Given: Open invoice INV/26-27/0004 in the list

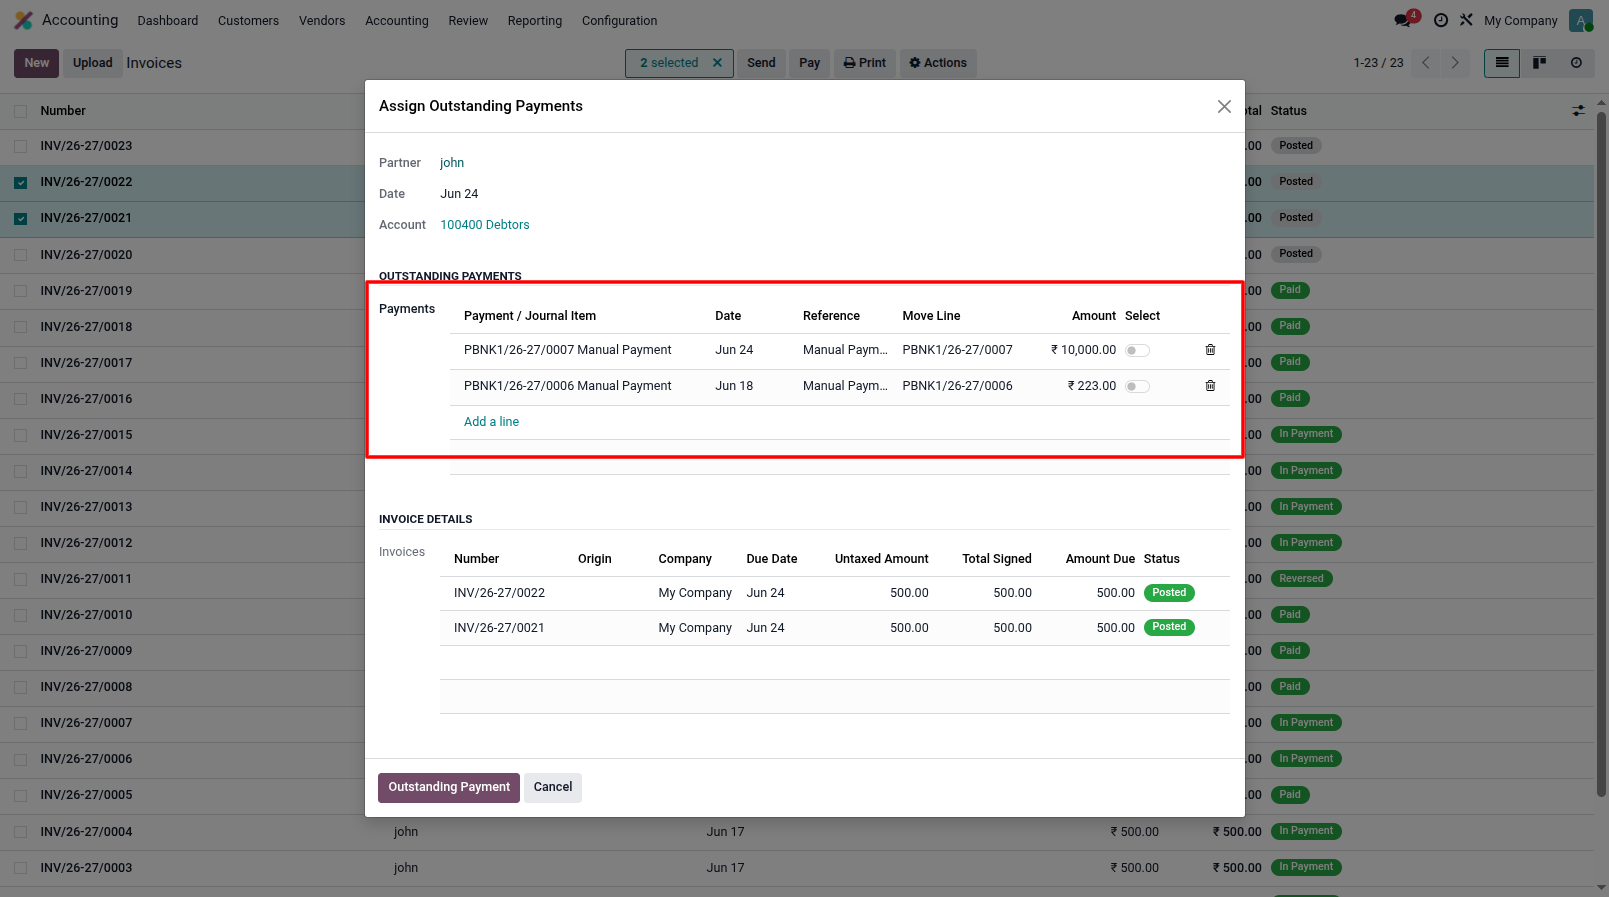Looking at the screenshot, I should click(86, 832).
